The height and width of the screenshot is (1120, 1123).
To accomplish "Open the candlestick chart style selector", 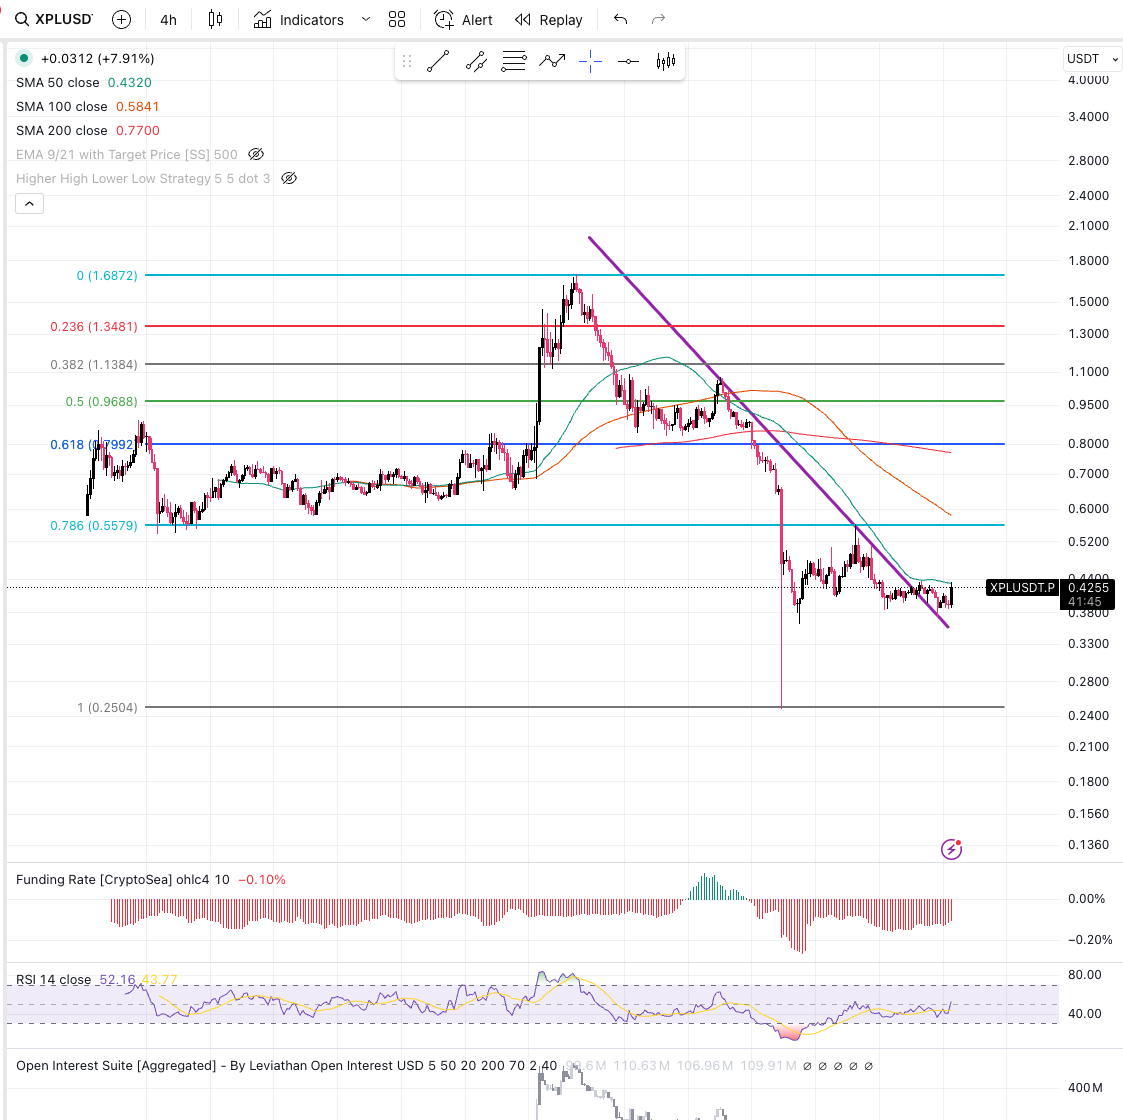I will 215,20.
